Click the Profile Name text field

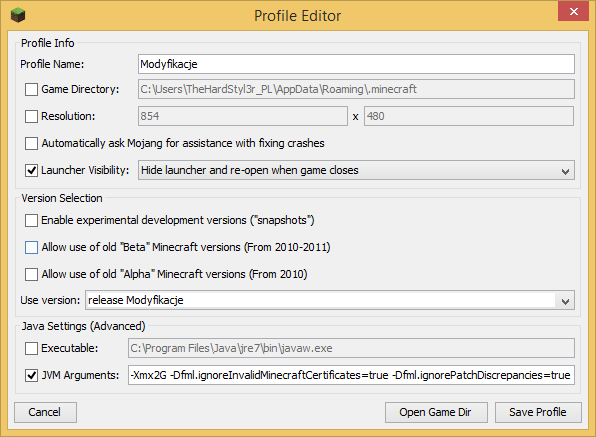click(356, 64)
